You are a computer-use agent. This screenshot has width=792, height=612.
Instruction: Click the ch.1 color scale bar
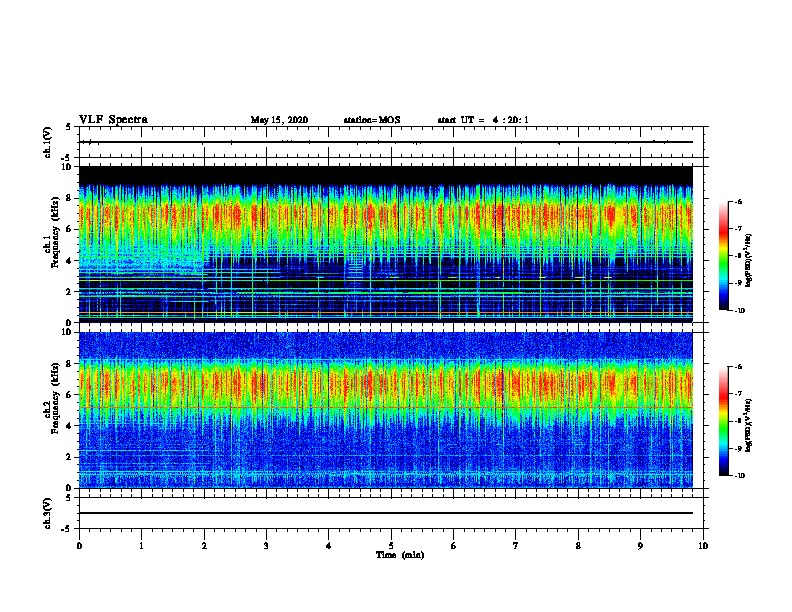[724, 256]
